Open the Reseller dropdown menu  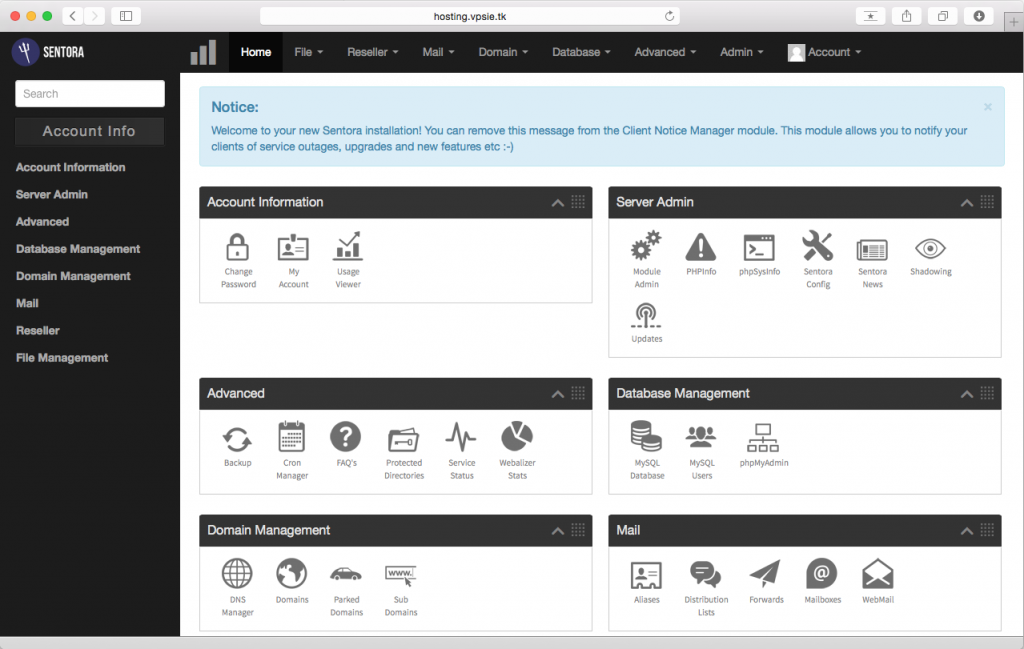coord(372,52)
